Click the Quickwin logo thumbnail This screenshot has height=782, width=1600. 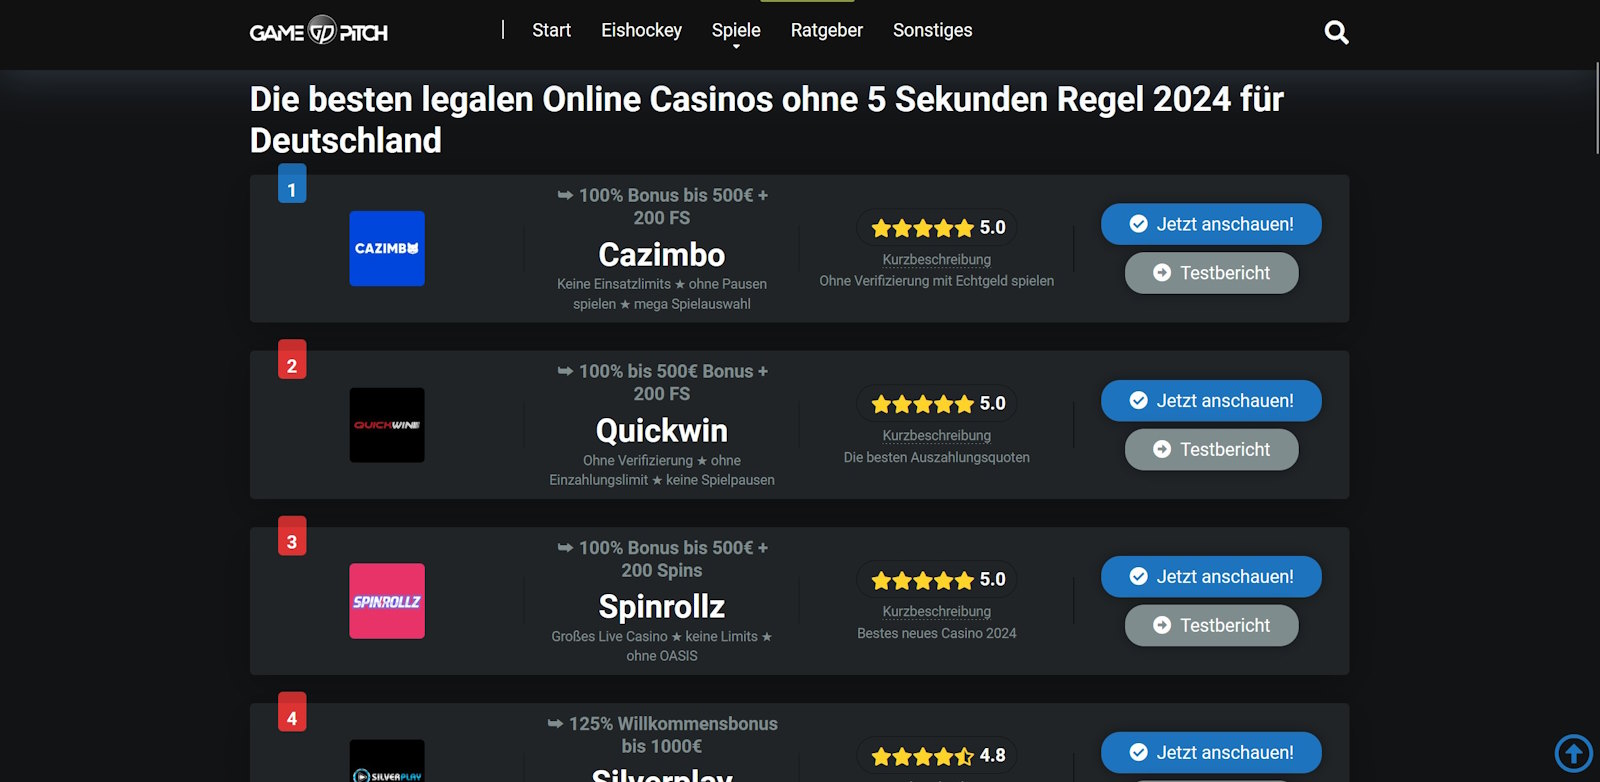pos(387,425)
